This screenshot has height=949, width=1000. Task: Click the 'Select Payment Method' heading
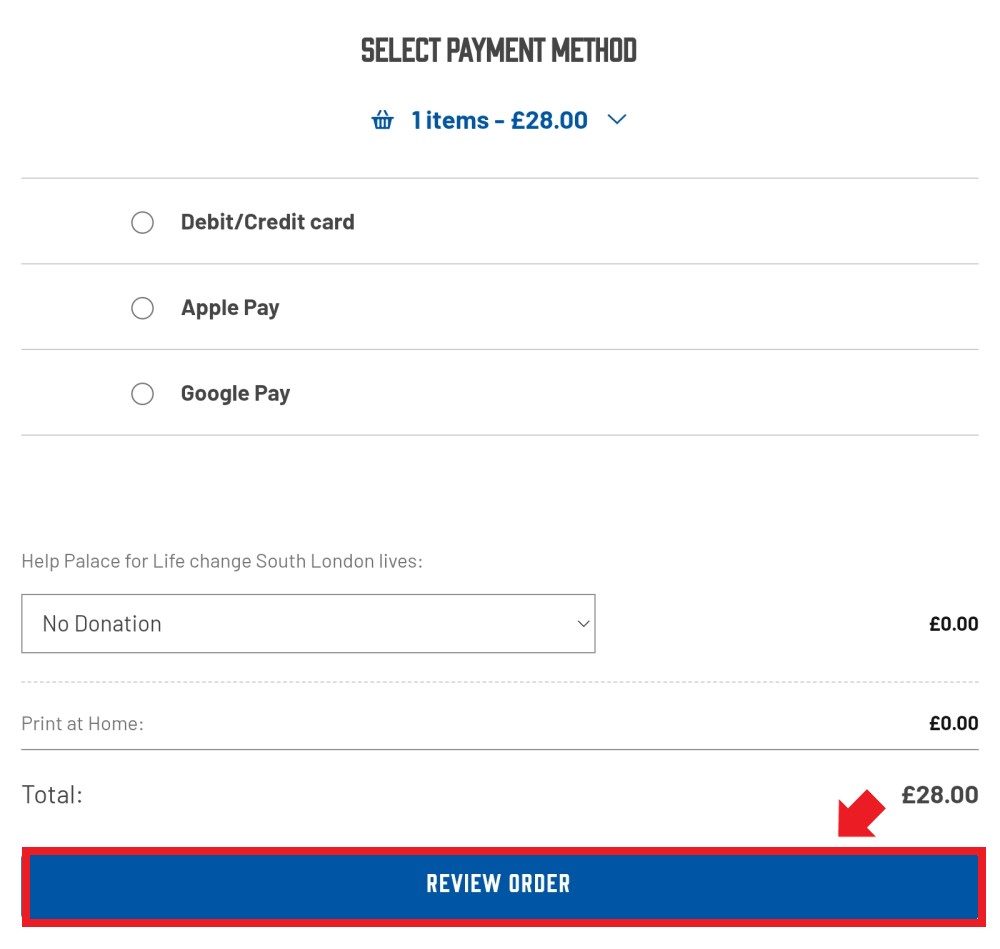[x=499, y=50]
